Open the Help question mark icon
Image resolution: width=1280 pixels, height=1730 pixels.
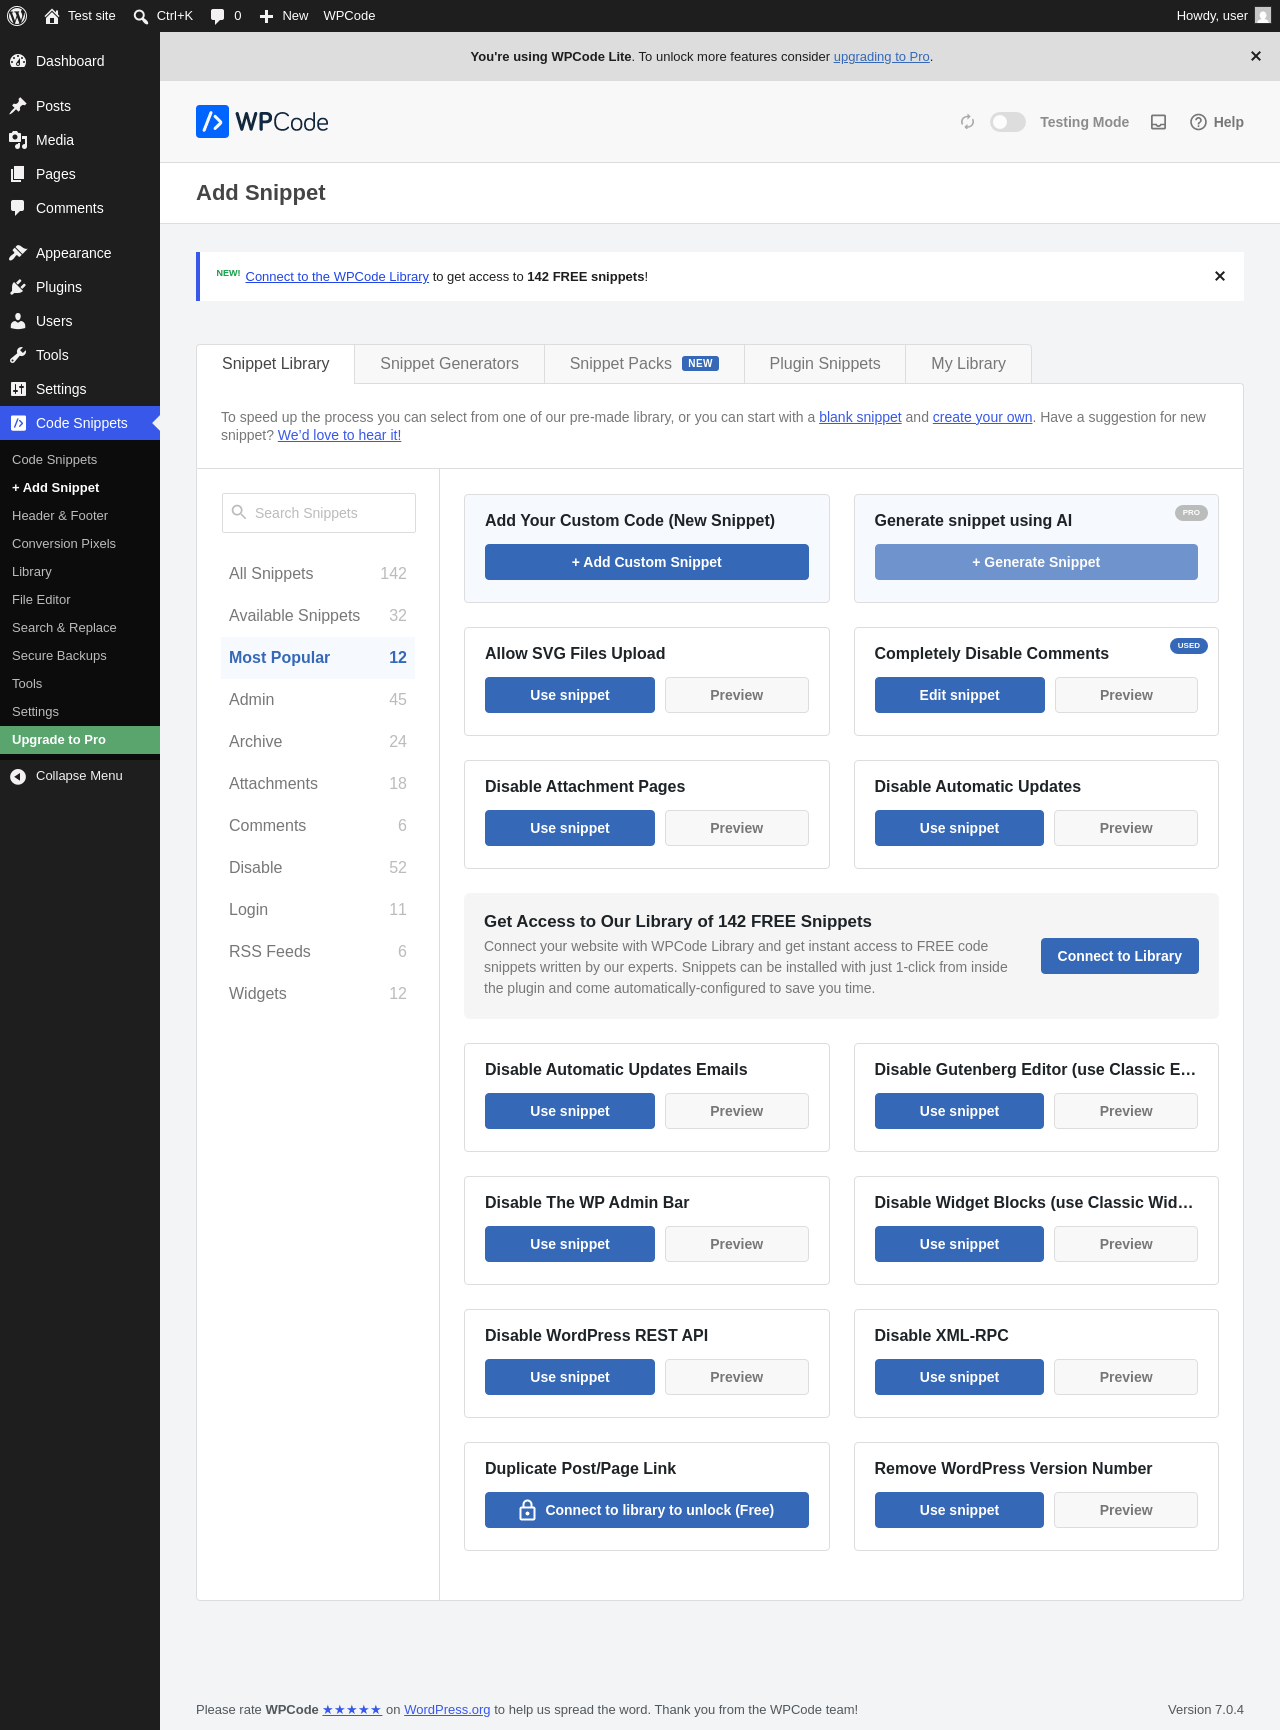pos(1198,122)
